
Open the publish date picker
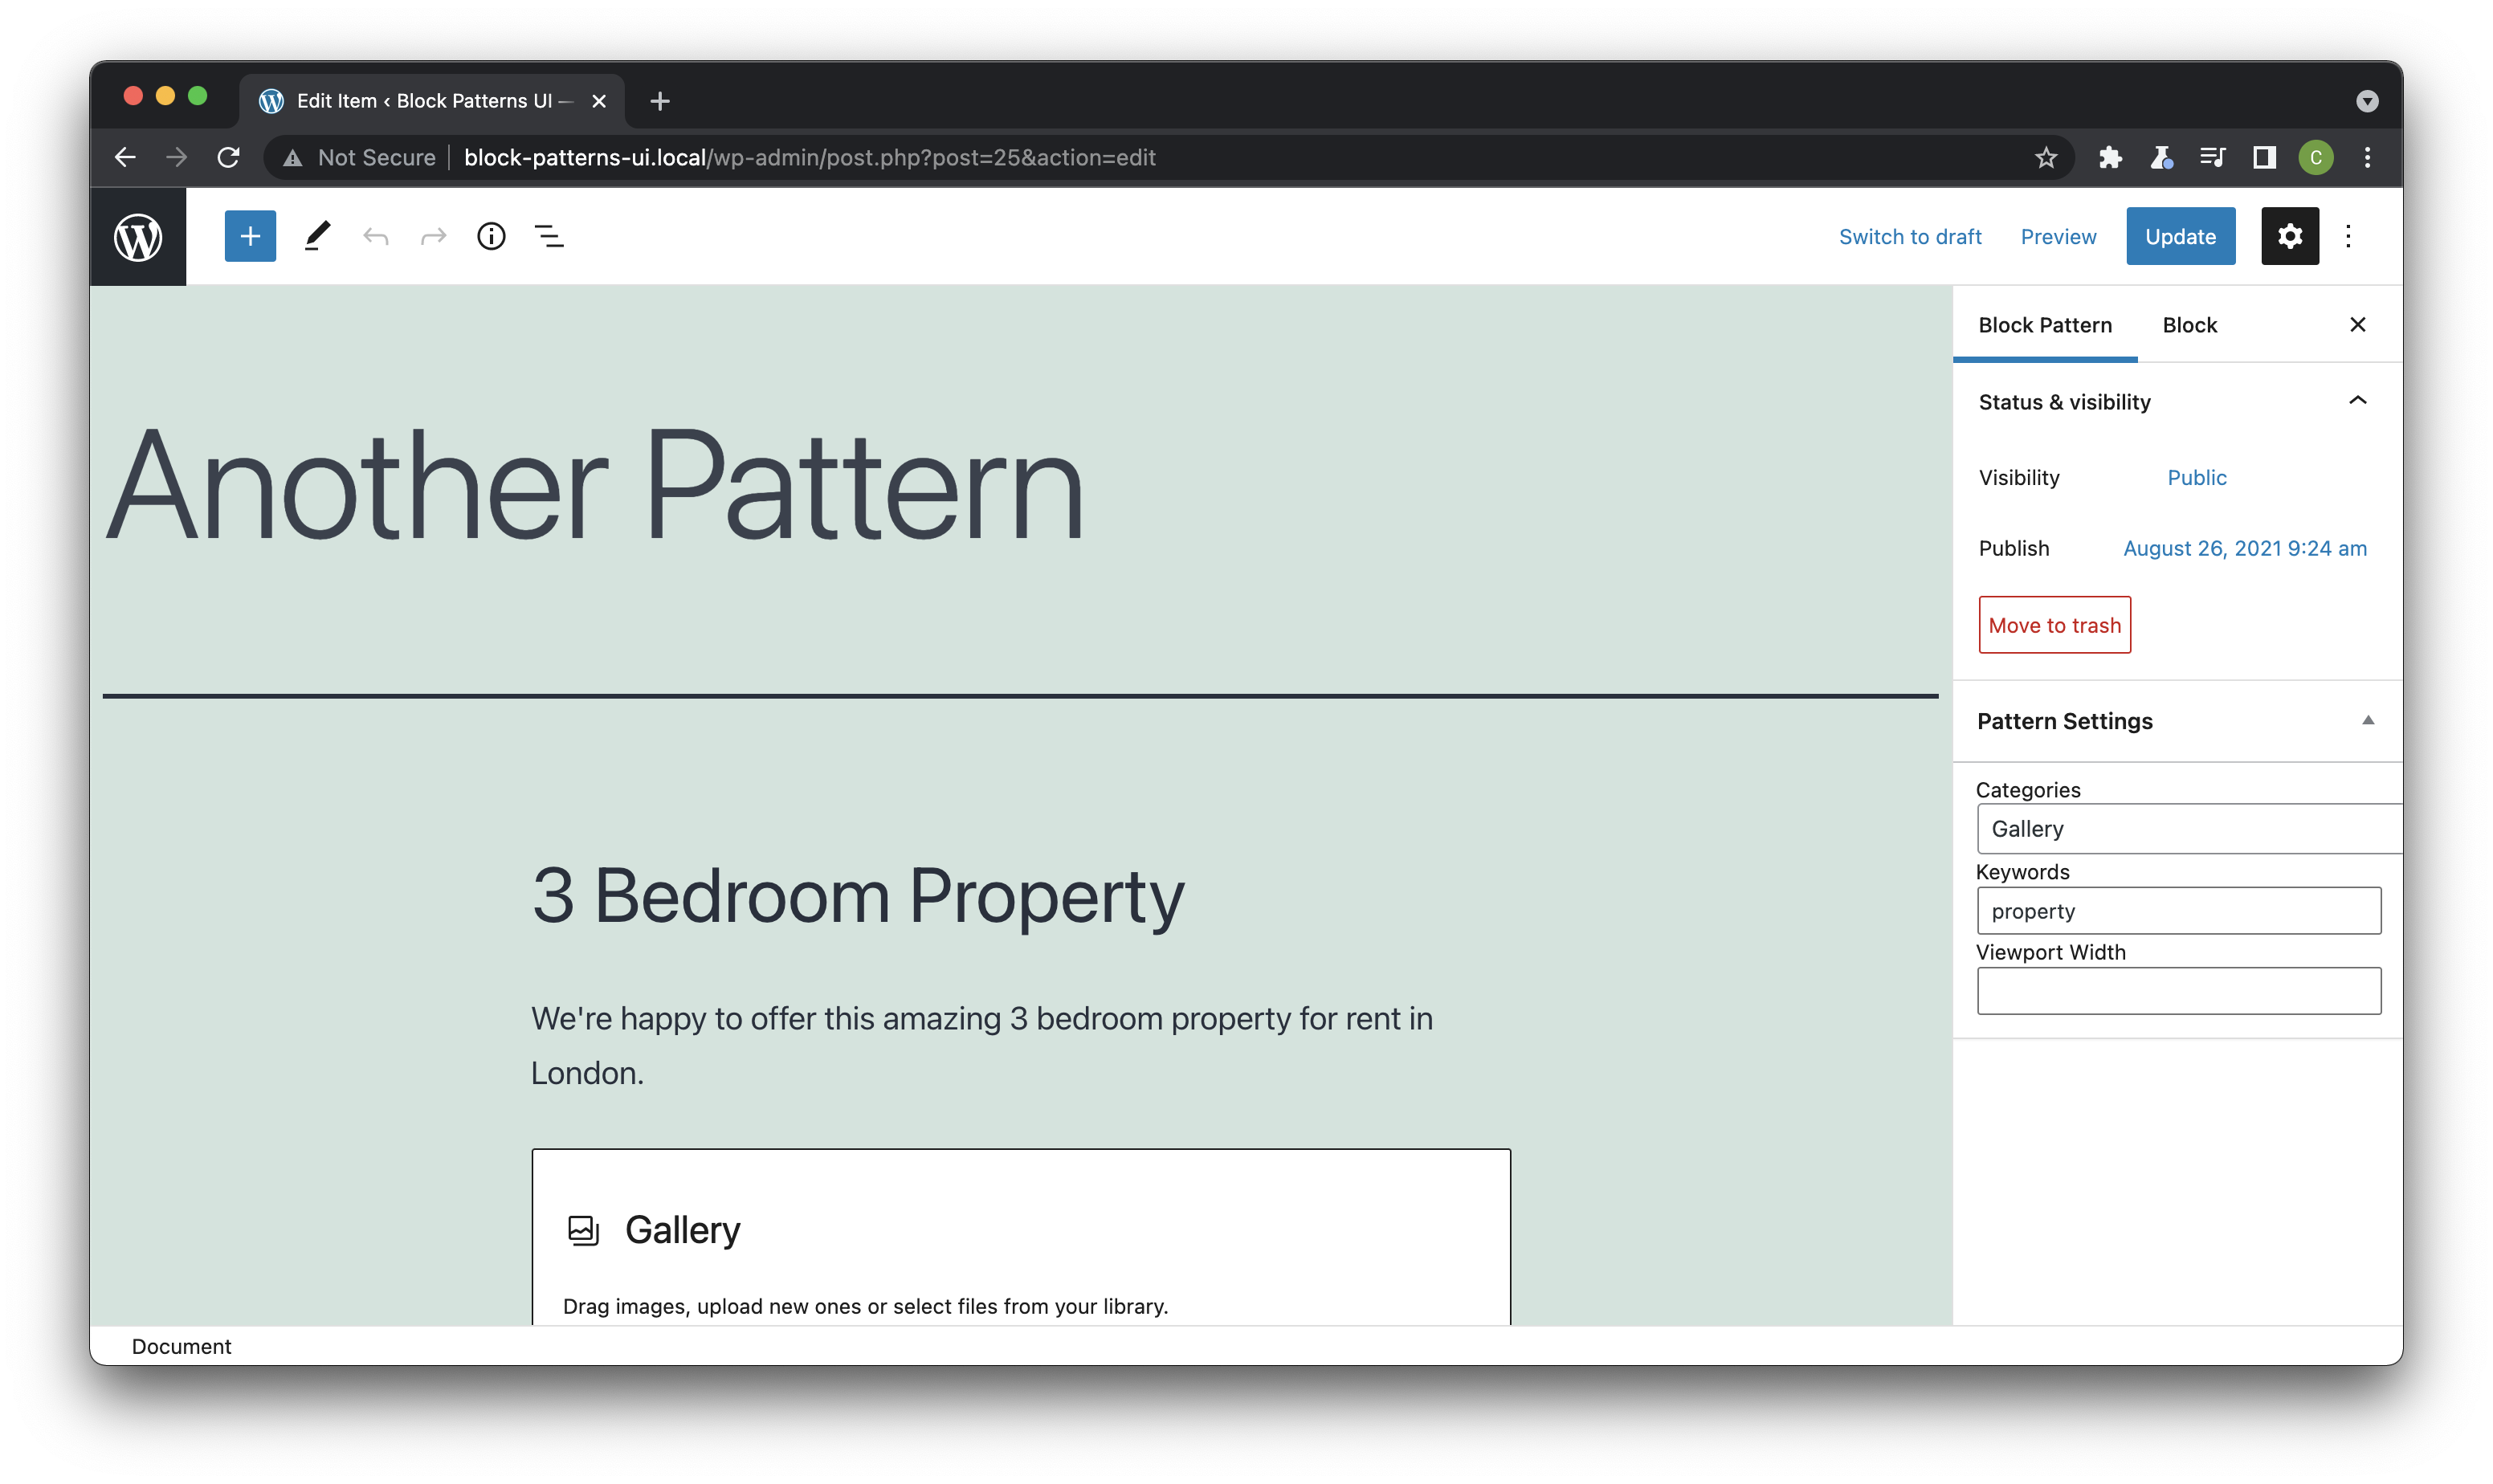[2244, 548]
